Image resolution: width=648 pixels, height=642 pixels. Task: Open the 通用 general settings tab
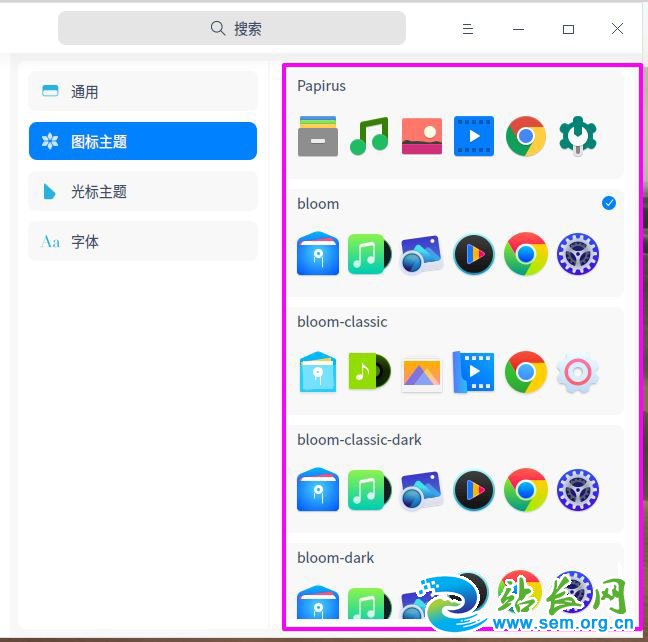143,91
